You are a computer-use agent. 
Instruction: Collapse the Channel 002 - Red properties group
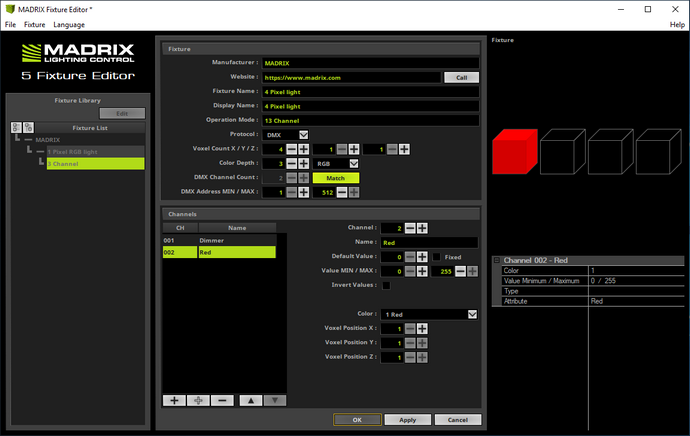point(497,260)
